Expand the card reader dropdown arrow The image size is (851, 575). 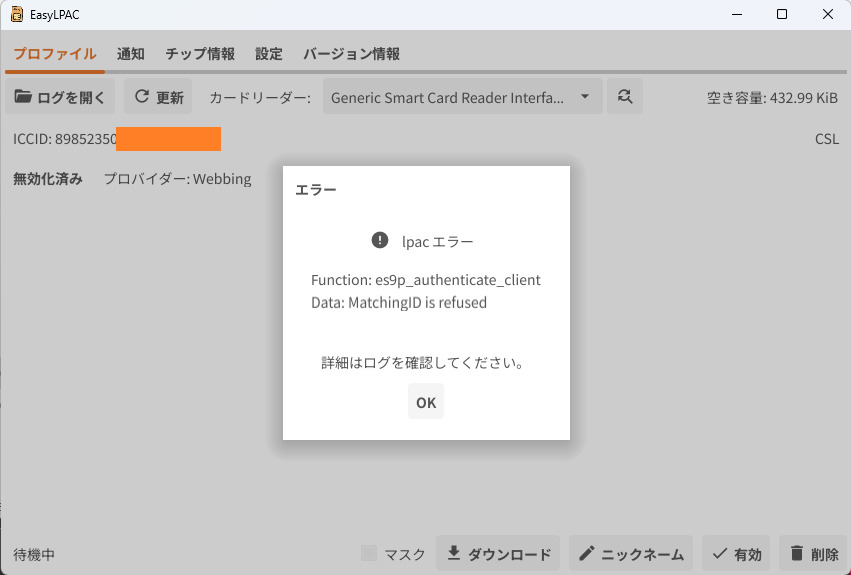click(585, 97)
